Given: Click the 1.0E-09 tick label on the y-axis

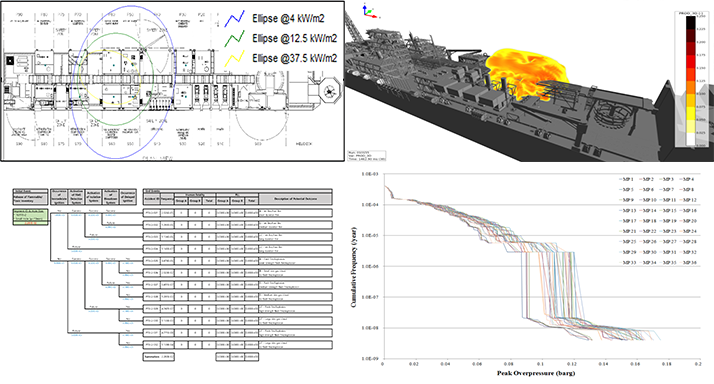Looking at the screenshot, I should click(x=370, y=359).
